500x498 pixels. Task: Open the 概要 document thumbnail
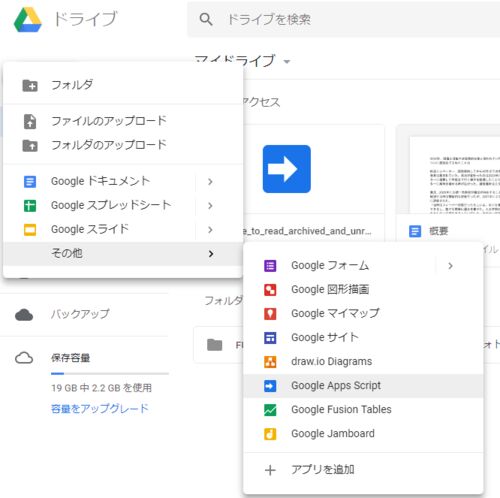click(448, 169)
